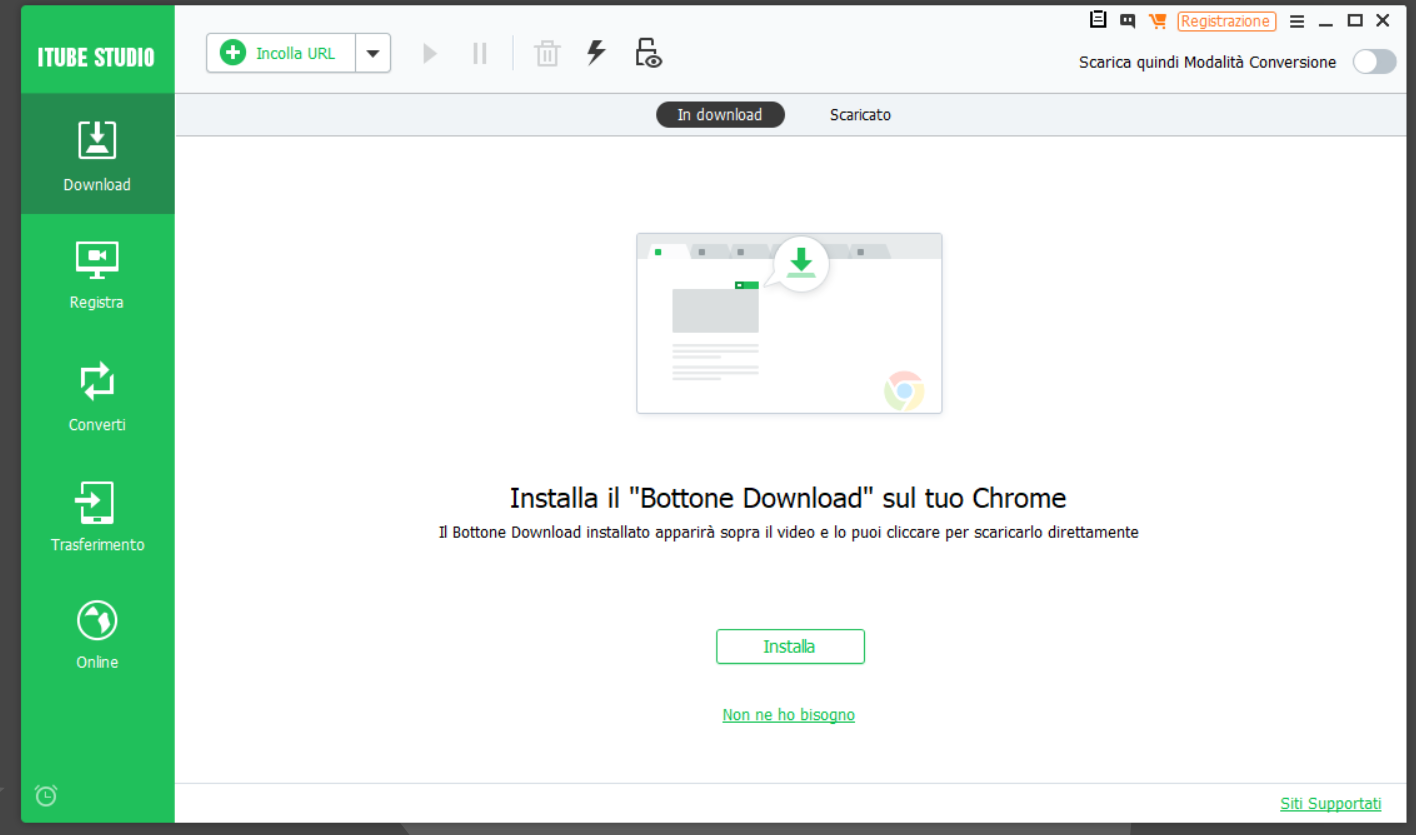Toggle the private mode lock-eye icon
This screenshot has height=835, width=1416.
pyautogui.click(x=649, y=53)
